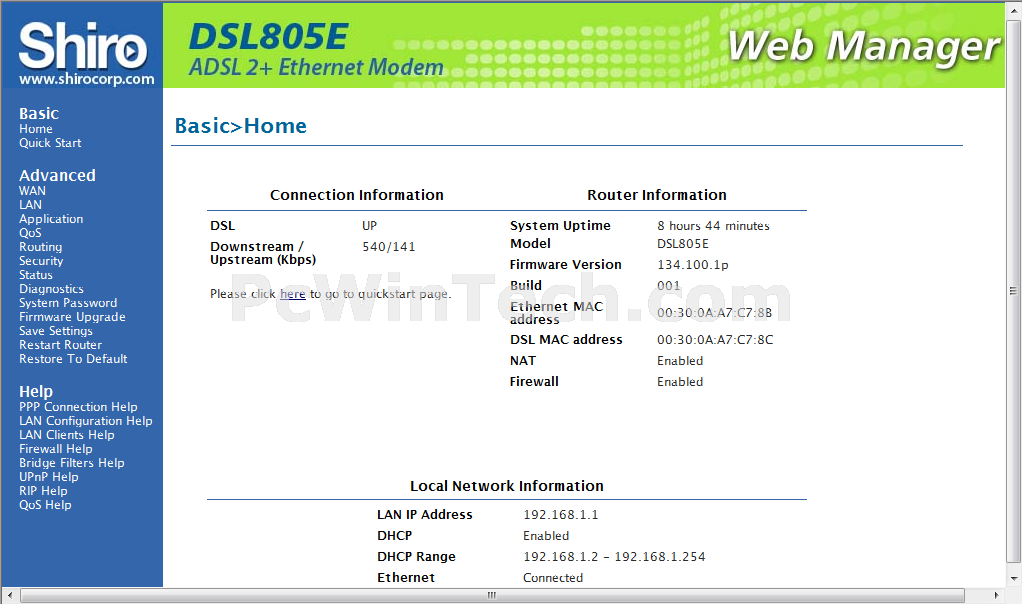1022x604 pixels.
Task: Choose Restart Router from the sidebar
Action: tap(61, 345)
